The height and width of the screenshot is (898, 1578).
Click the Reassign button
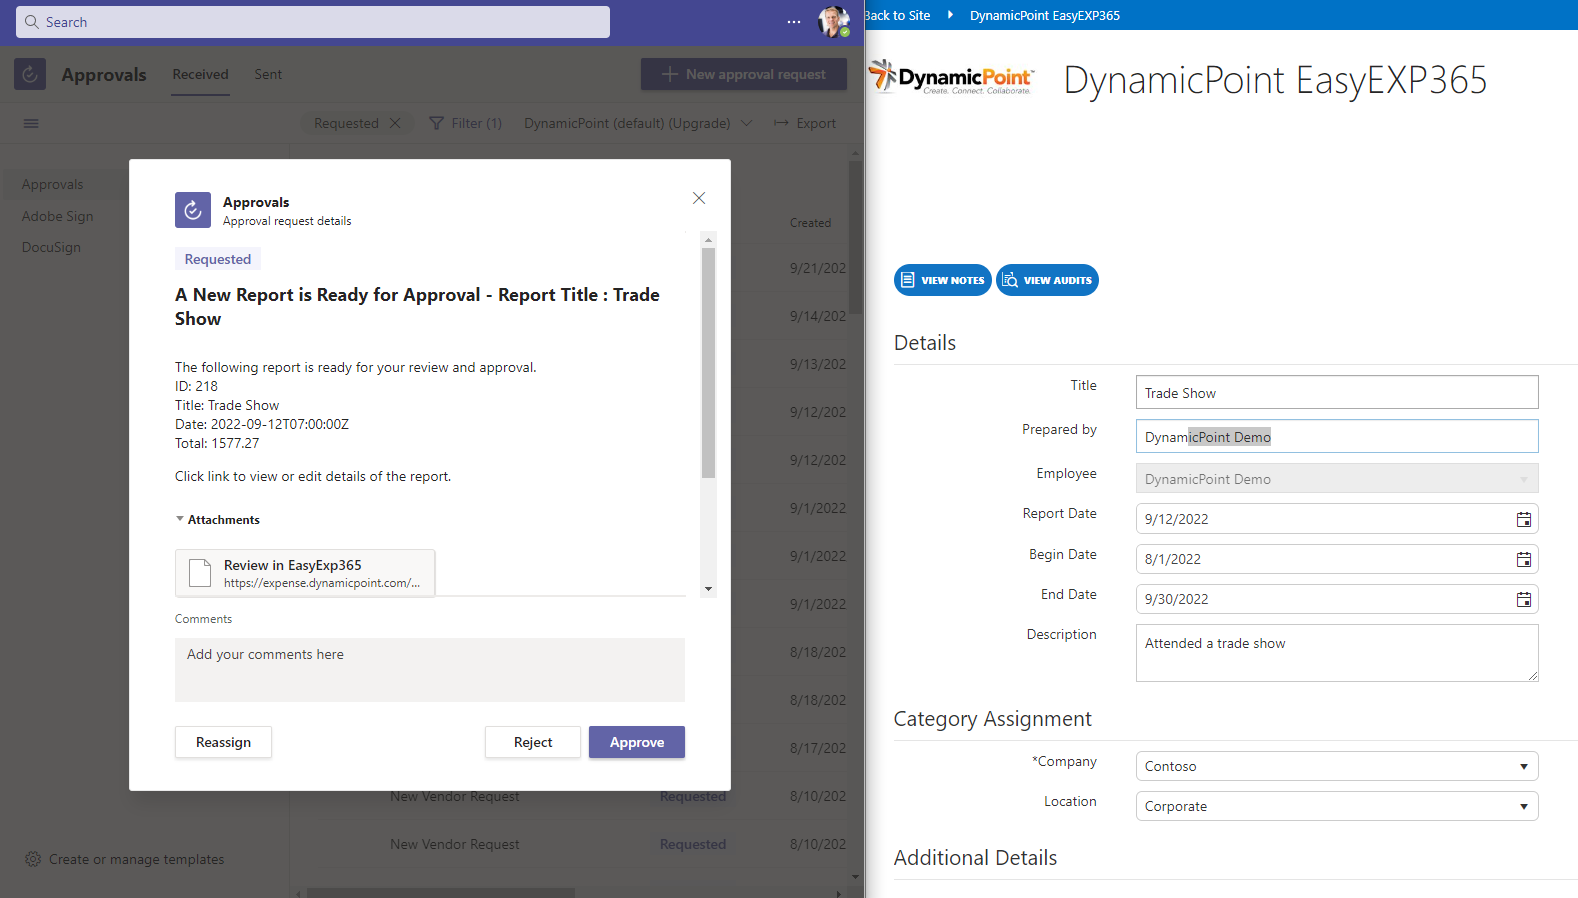pyautogui.click(x=223, y=742)
